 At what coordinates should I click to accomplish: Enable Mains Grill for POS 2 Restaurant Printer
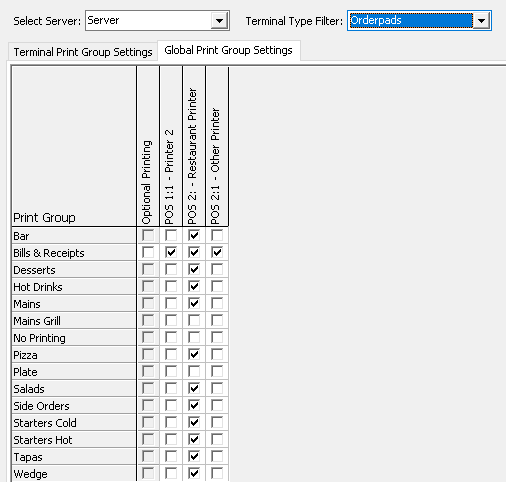194,320
